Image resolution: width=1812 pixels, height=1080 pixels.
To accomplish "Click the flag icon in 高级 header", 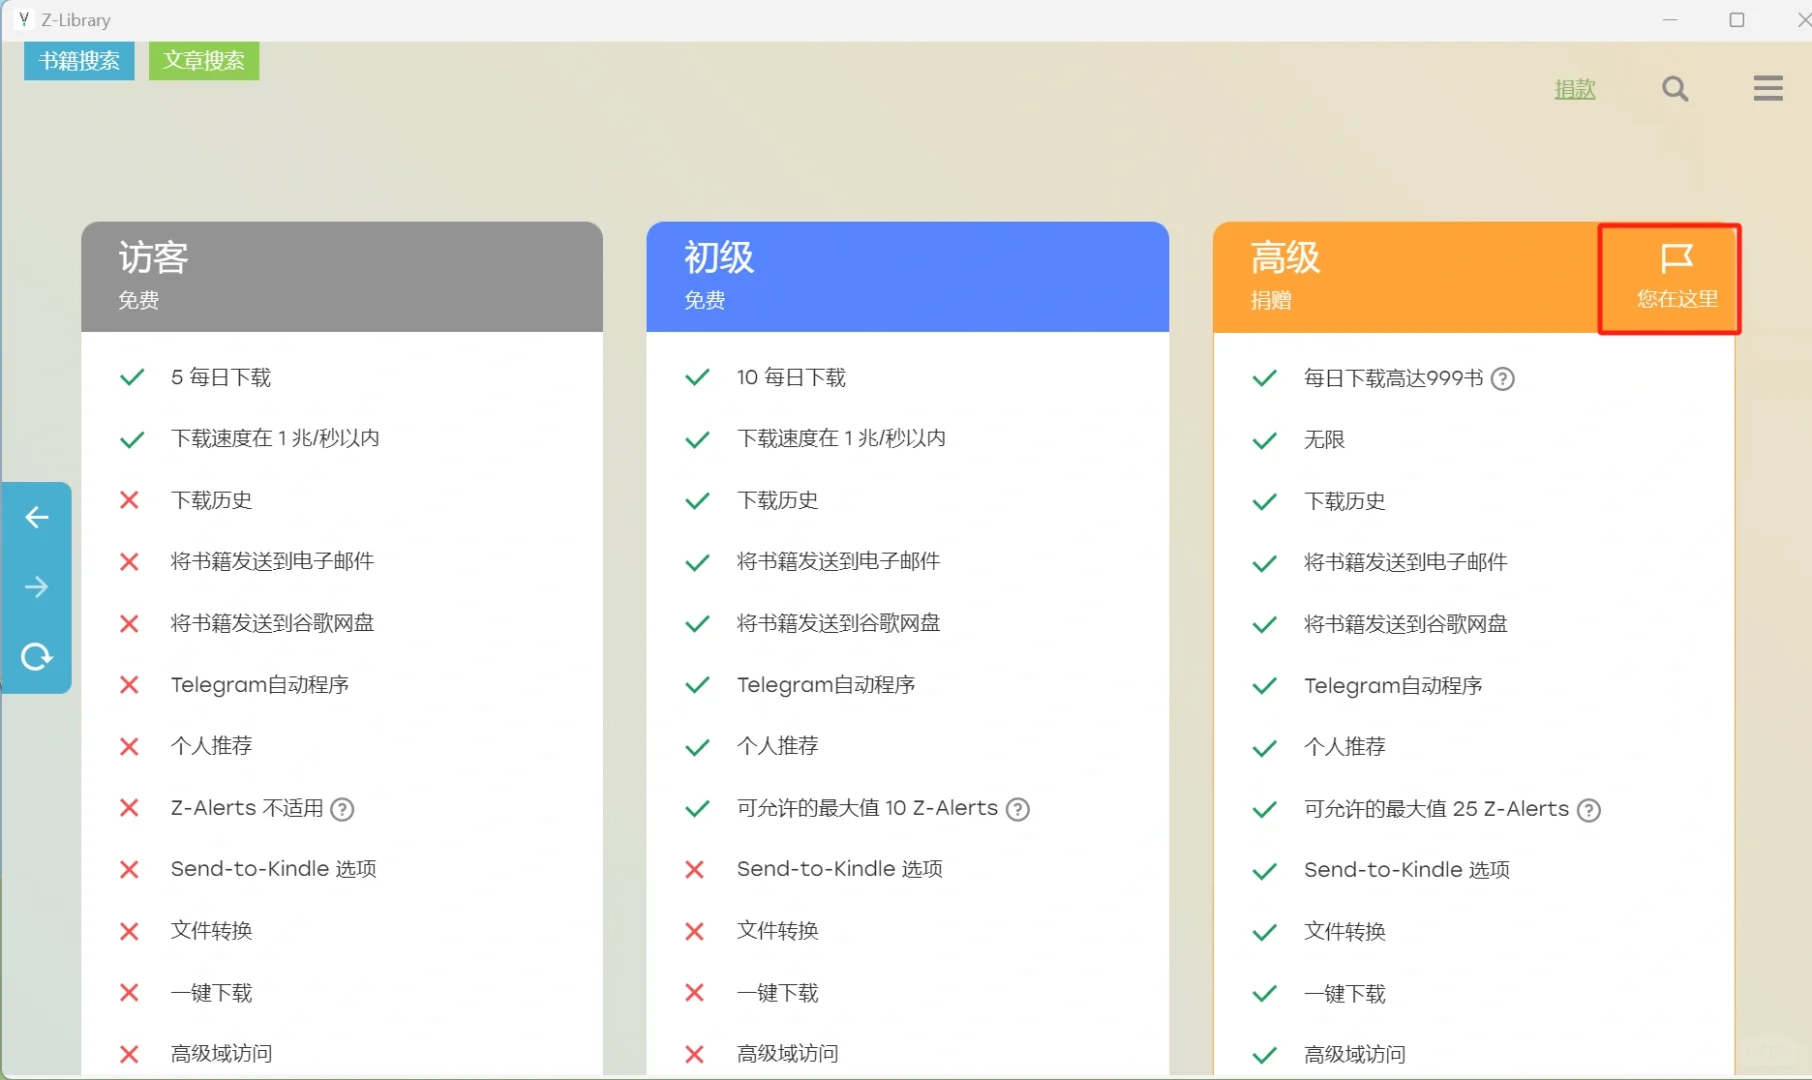I will pyautogui.click(x=1677, y=258).
